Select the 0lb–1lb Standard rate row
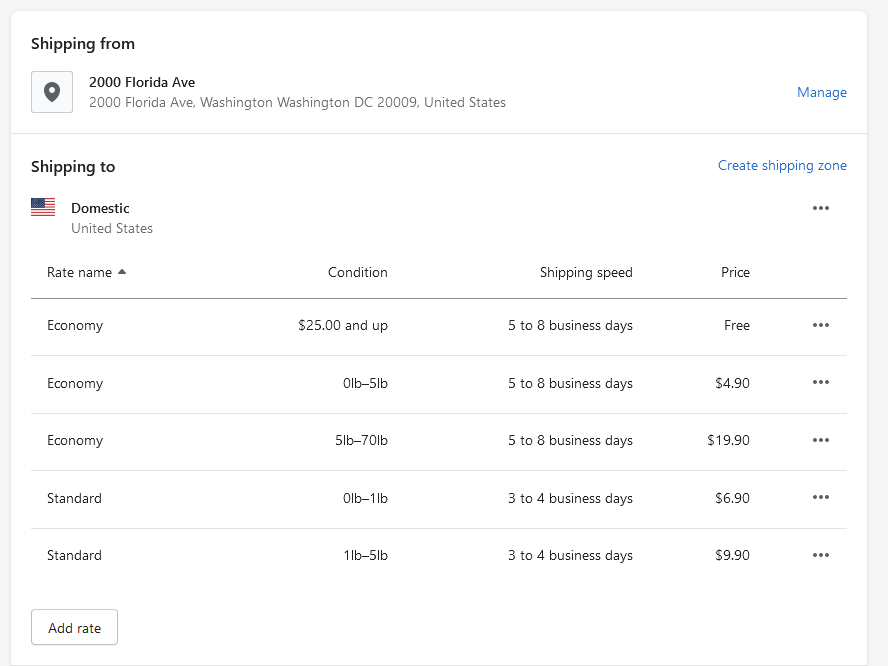This screenshot has width=888, height=666. (365, 498)
